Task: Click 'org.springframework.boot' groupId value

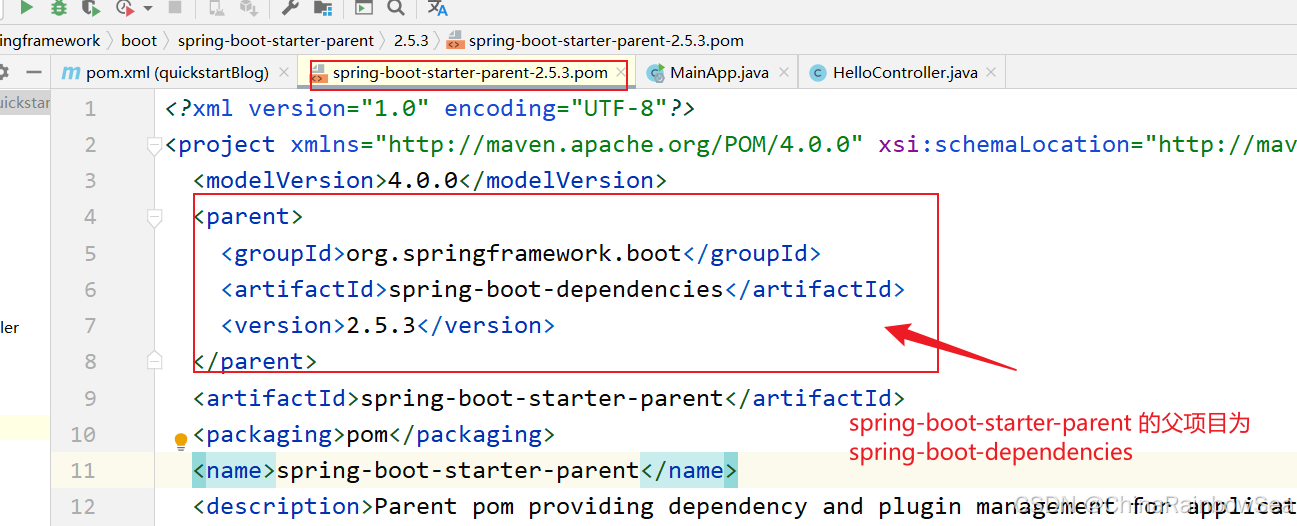Action: pyautogui.click(x=513, y=254)
